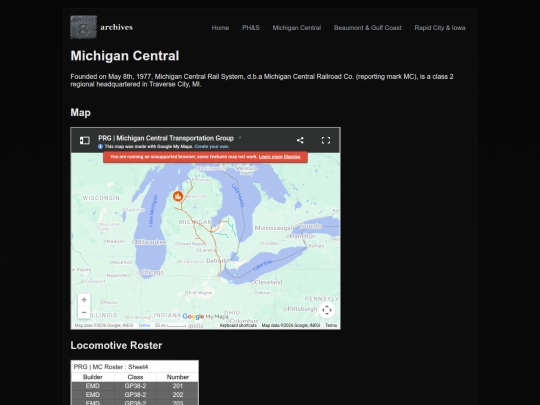Click the 'Pittsburgh' label on the map
This screenshot has width=540, height=405.
[302, 309]
